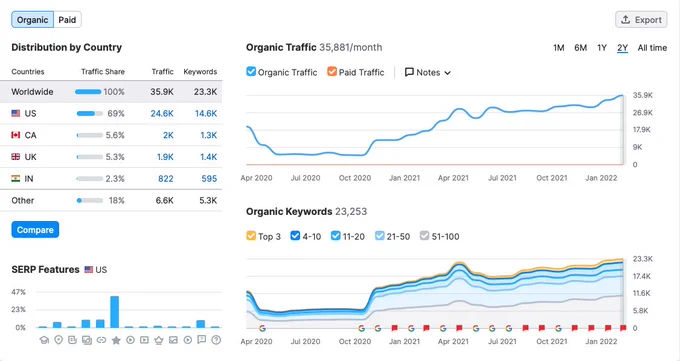The width and height of the screenshot is (680, 361).
Task: Open the CA traffic value 2K
Action: pos(168,135)
